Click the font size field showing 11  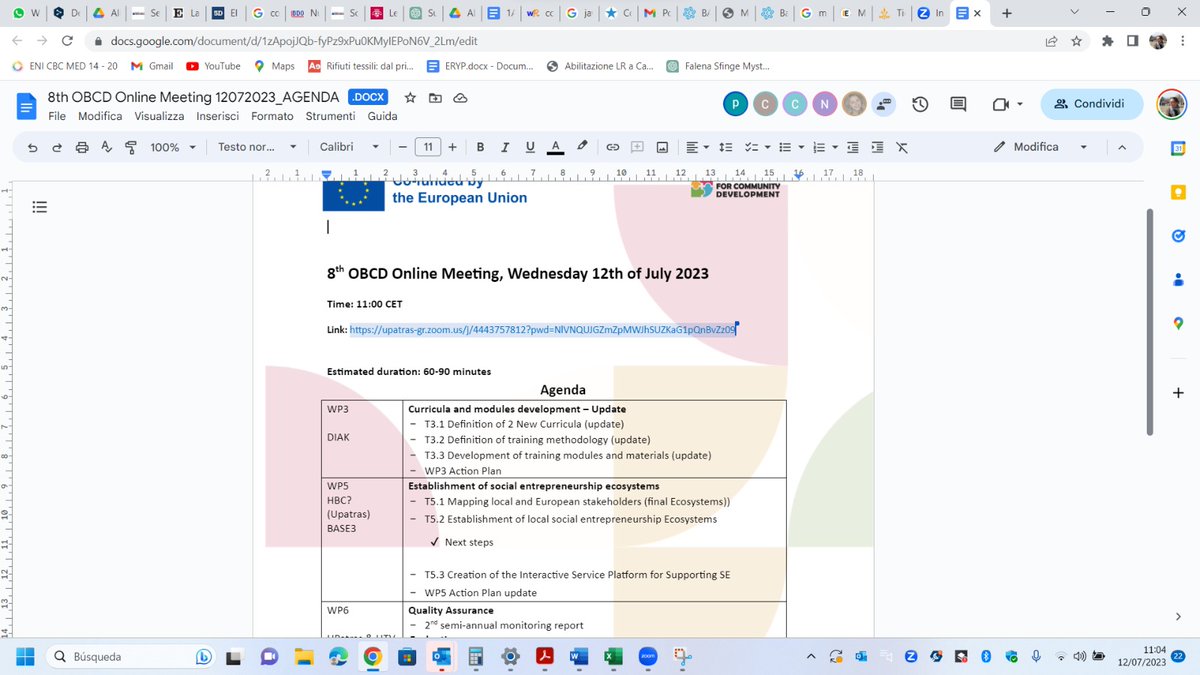click(427, 147)
